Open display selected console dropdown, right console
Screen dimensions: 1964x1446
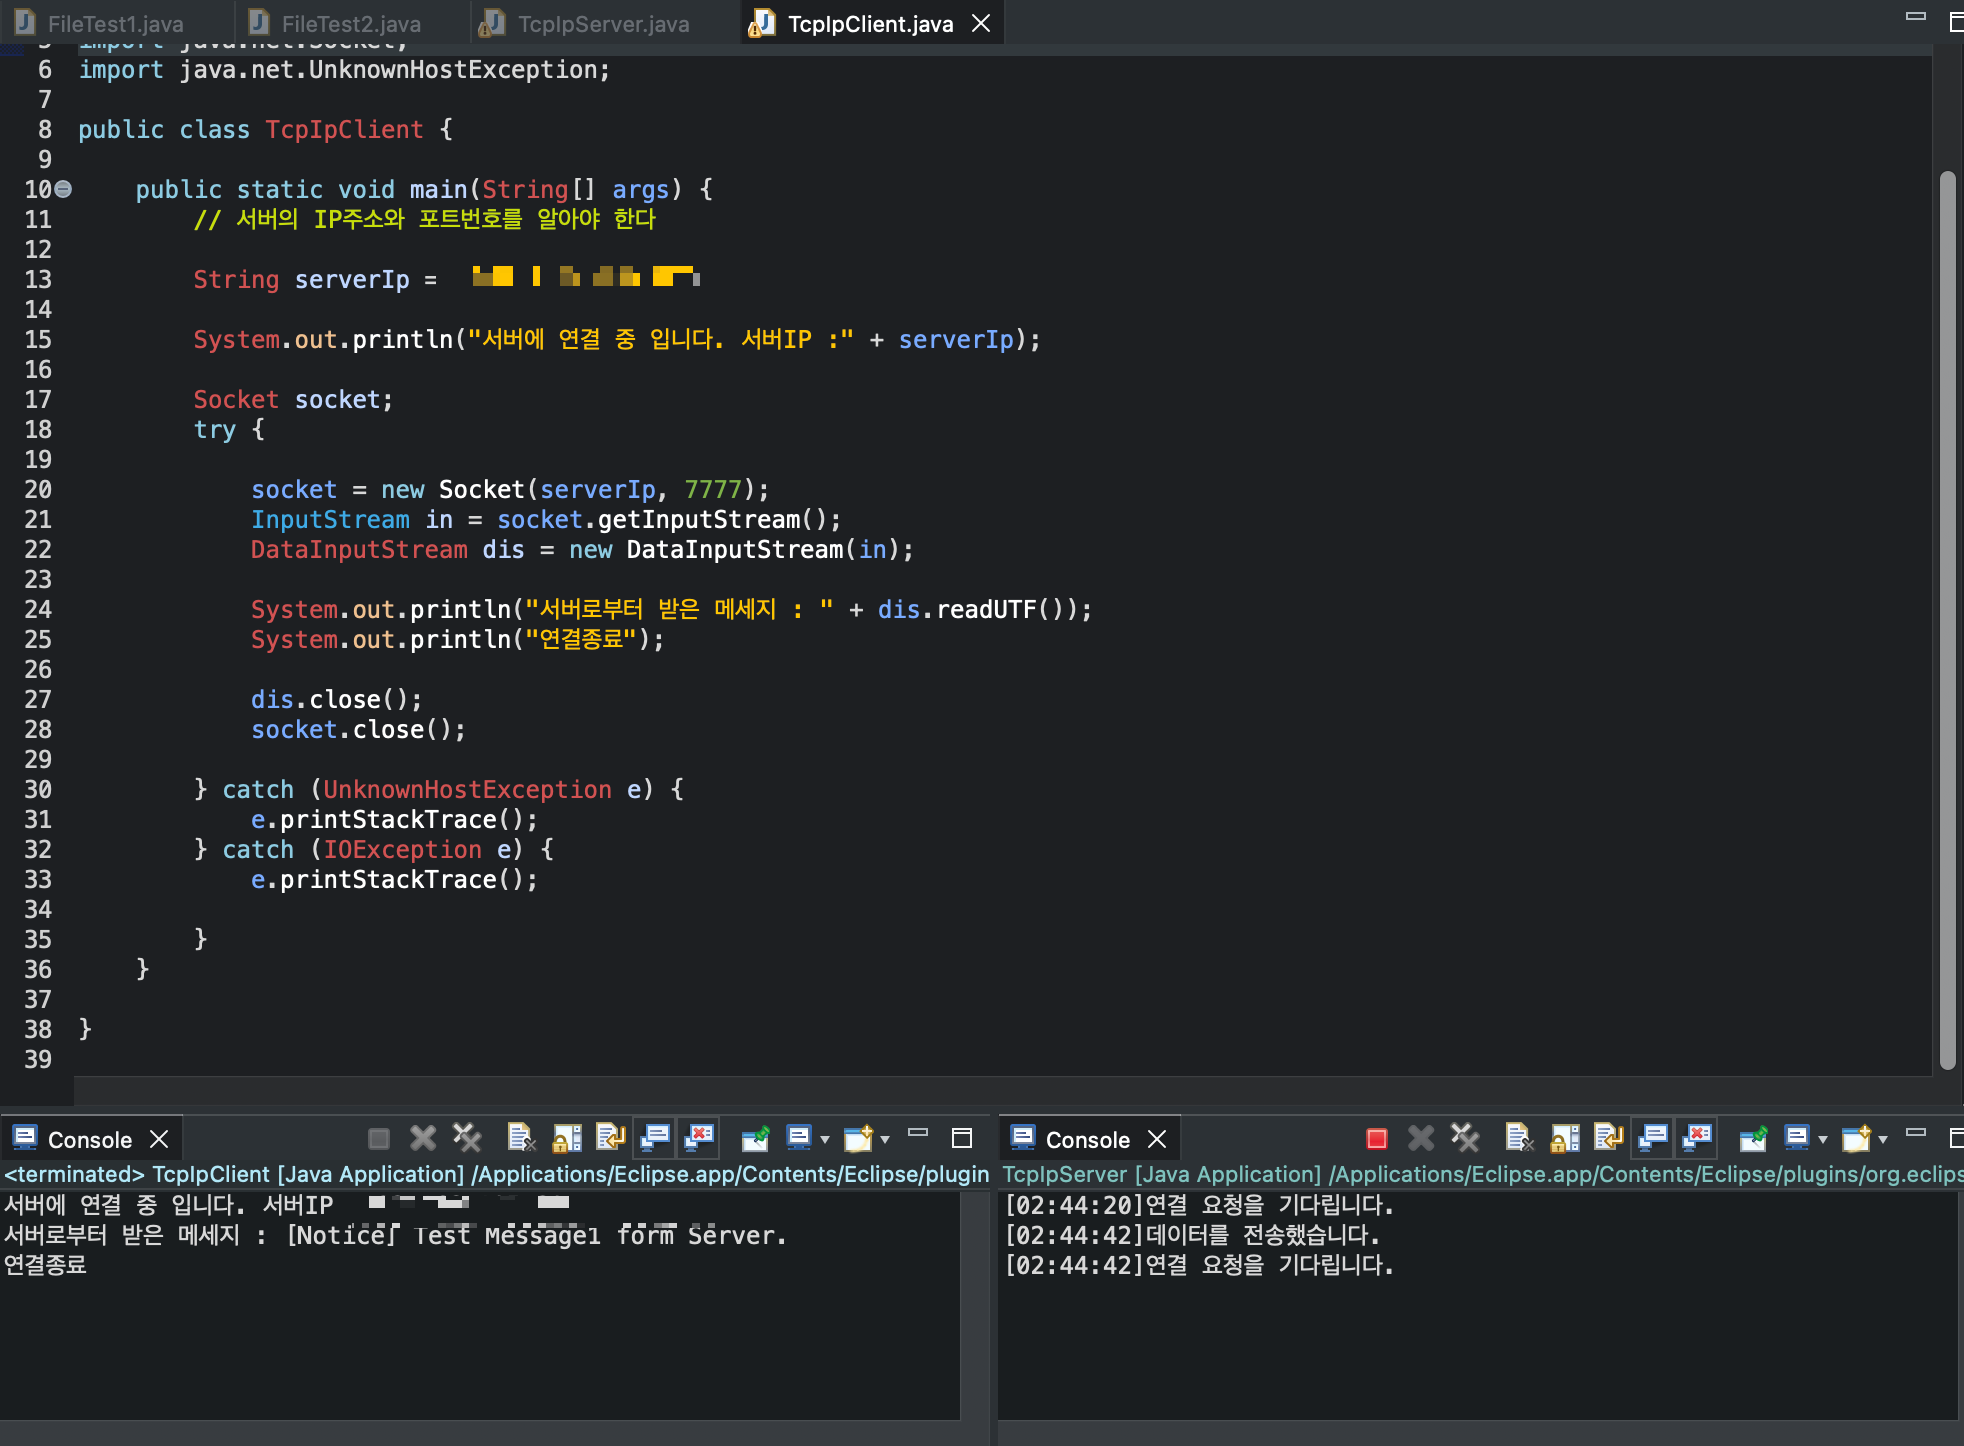[x=1823, y=1139]
